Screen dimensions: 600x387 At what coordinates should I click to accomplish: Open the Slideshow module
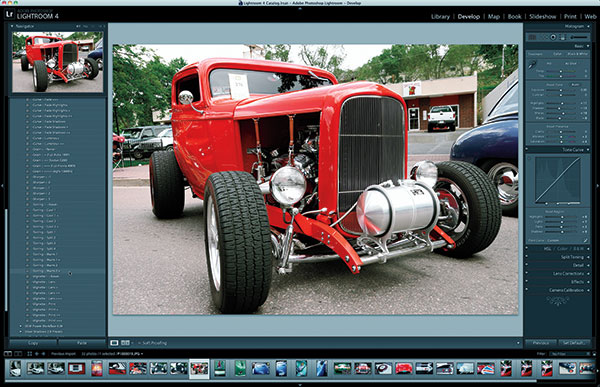click(x=543, y=16)
